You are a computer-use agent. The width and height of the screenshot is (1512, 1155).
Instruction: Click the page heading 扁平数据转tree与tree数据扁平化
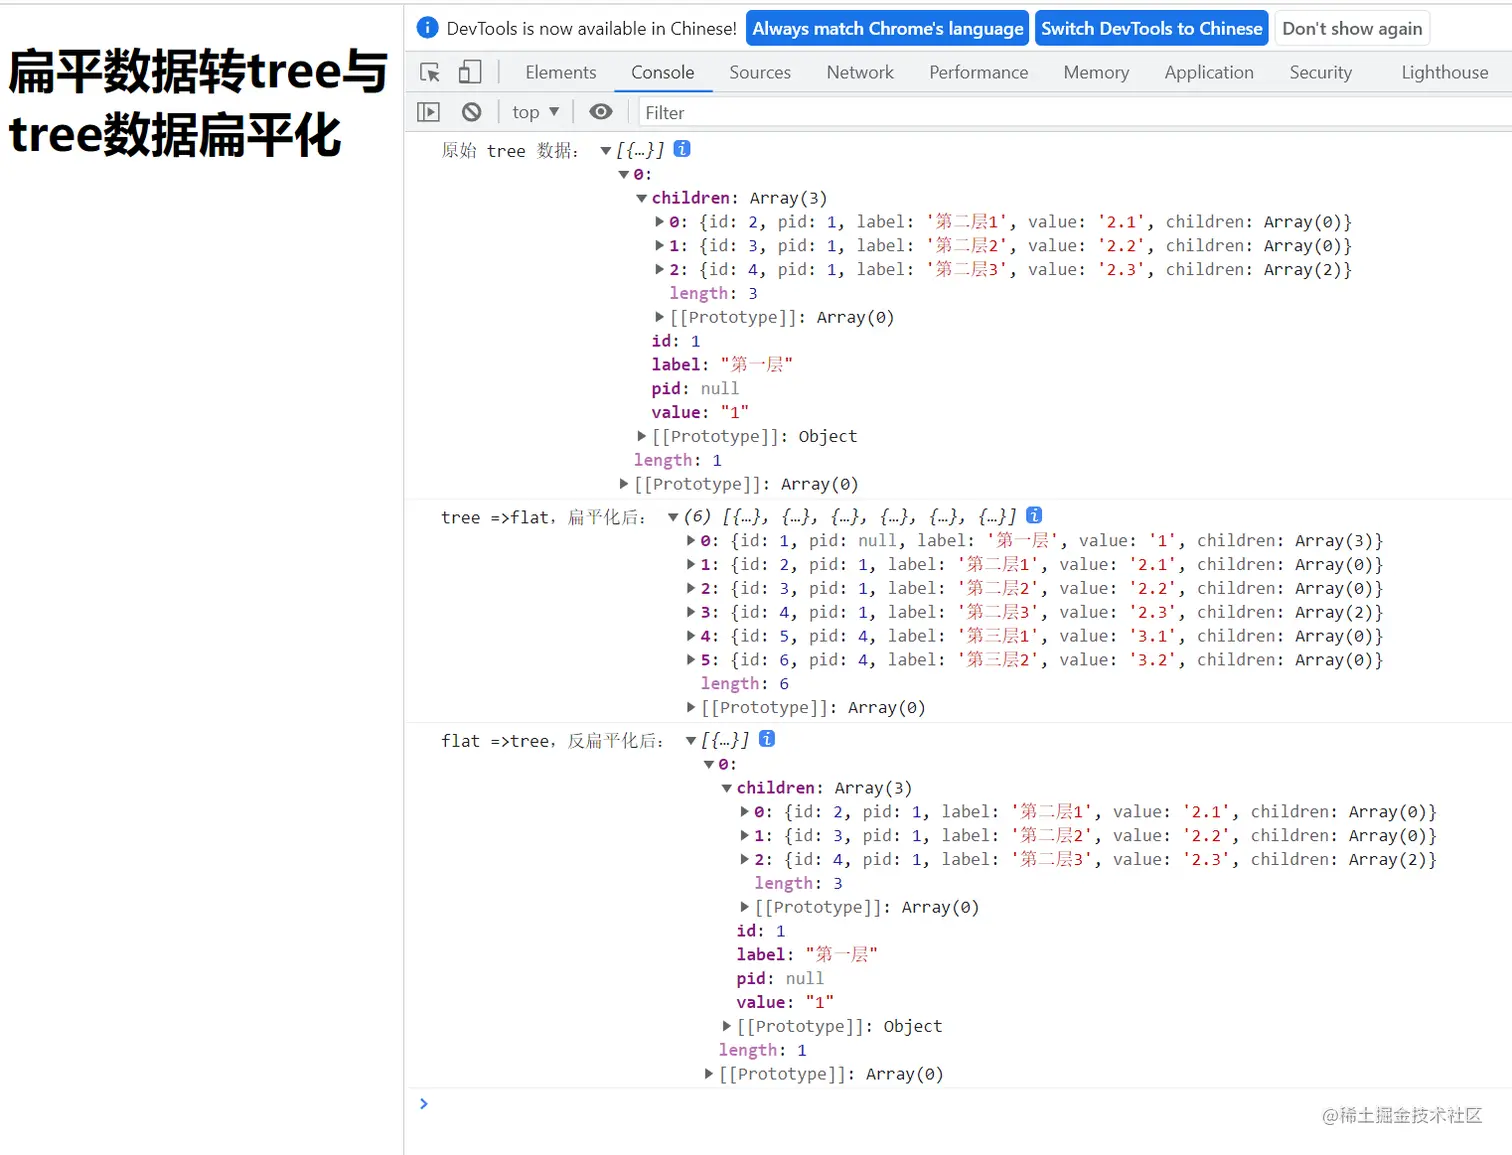198,102
